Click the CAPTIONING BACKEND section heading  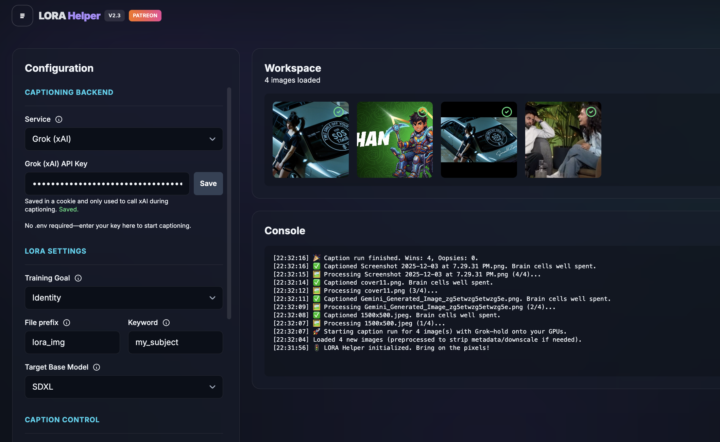pos(69,92)
